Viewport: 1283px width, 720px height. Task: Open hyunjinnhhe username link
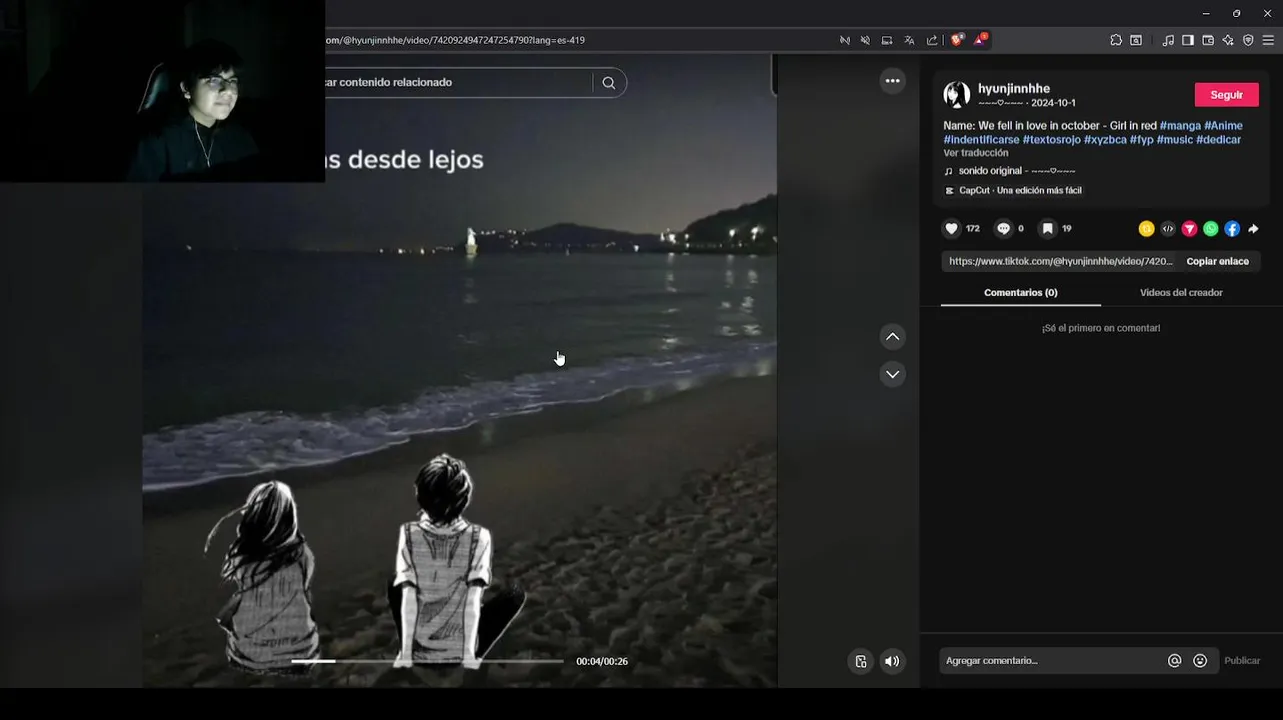pyautogui.click(x=1014, y=88)
